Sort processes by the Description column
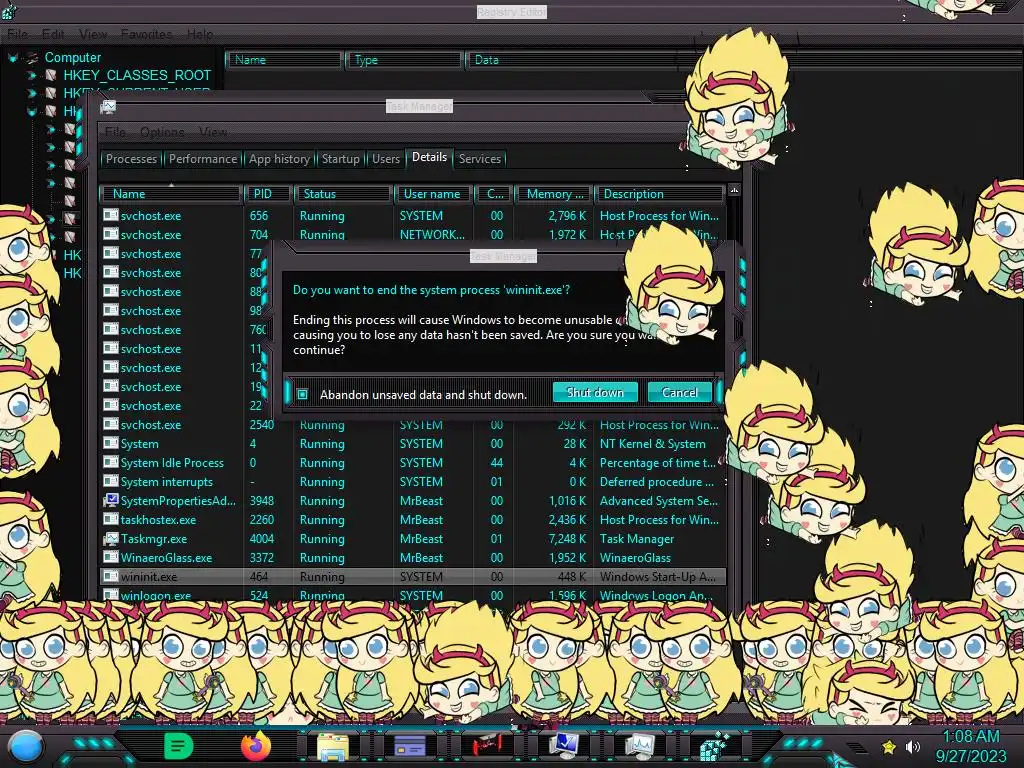The width and height of the screenshot is (1024, 768). click(x=659, y=194)
